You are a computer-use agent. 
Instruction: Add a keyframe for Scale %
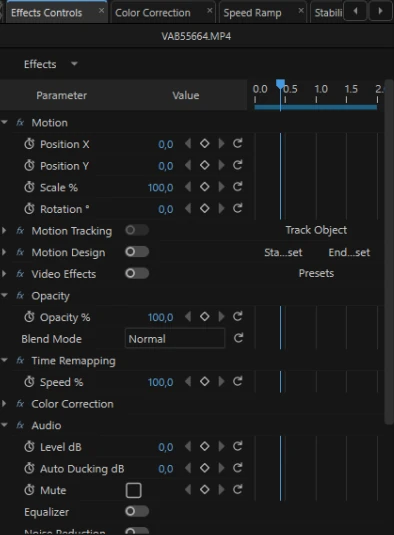pyautogui.click(x=205, y=187)
